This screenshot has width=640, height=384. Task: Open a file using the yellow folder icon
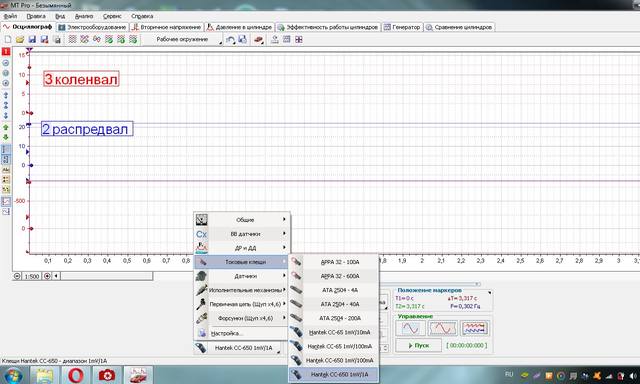point(20,40)
